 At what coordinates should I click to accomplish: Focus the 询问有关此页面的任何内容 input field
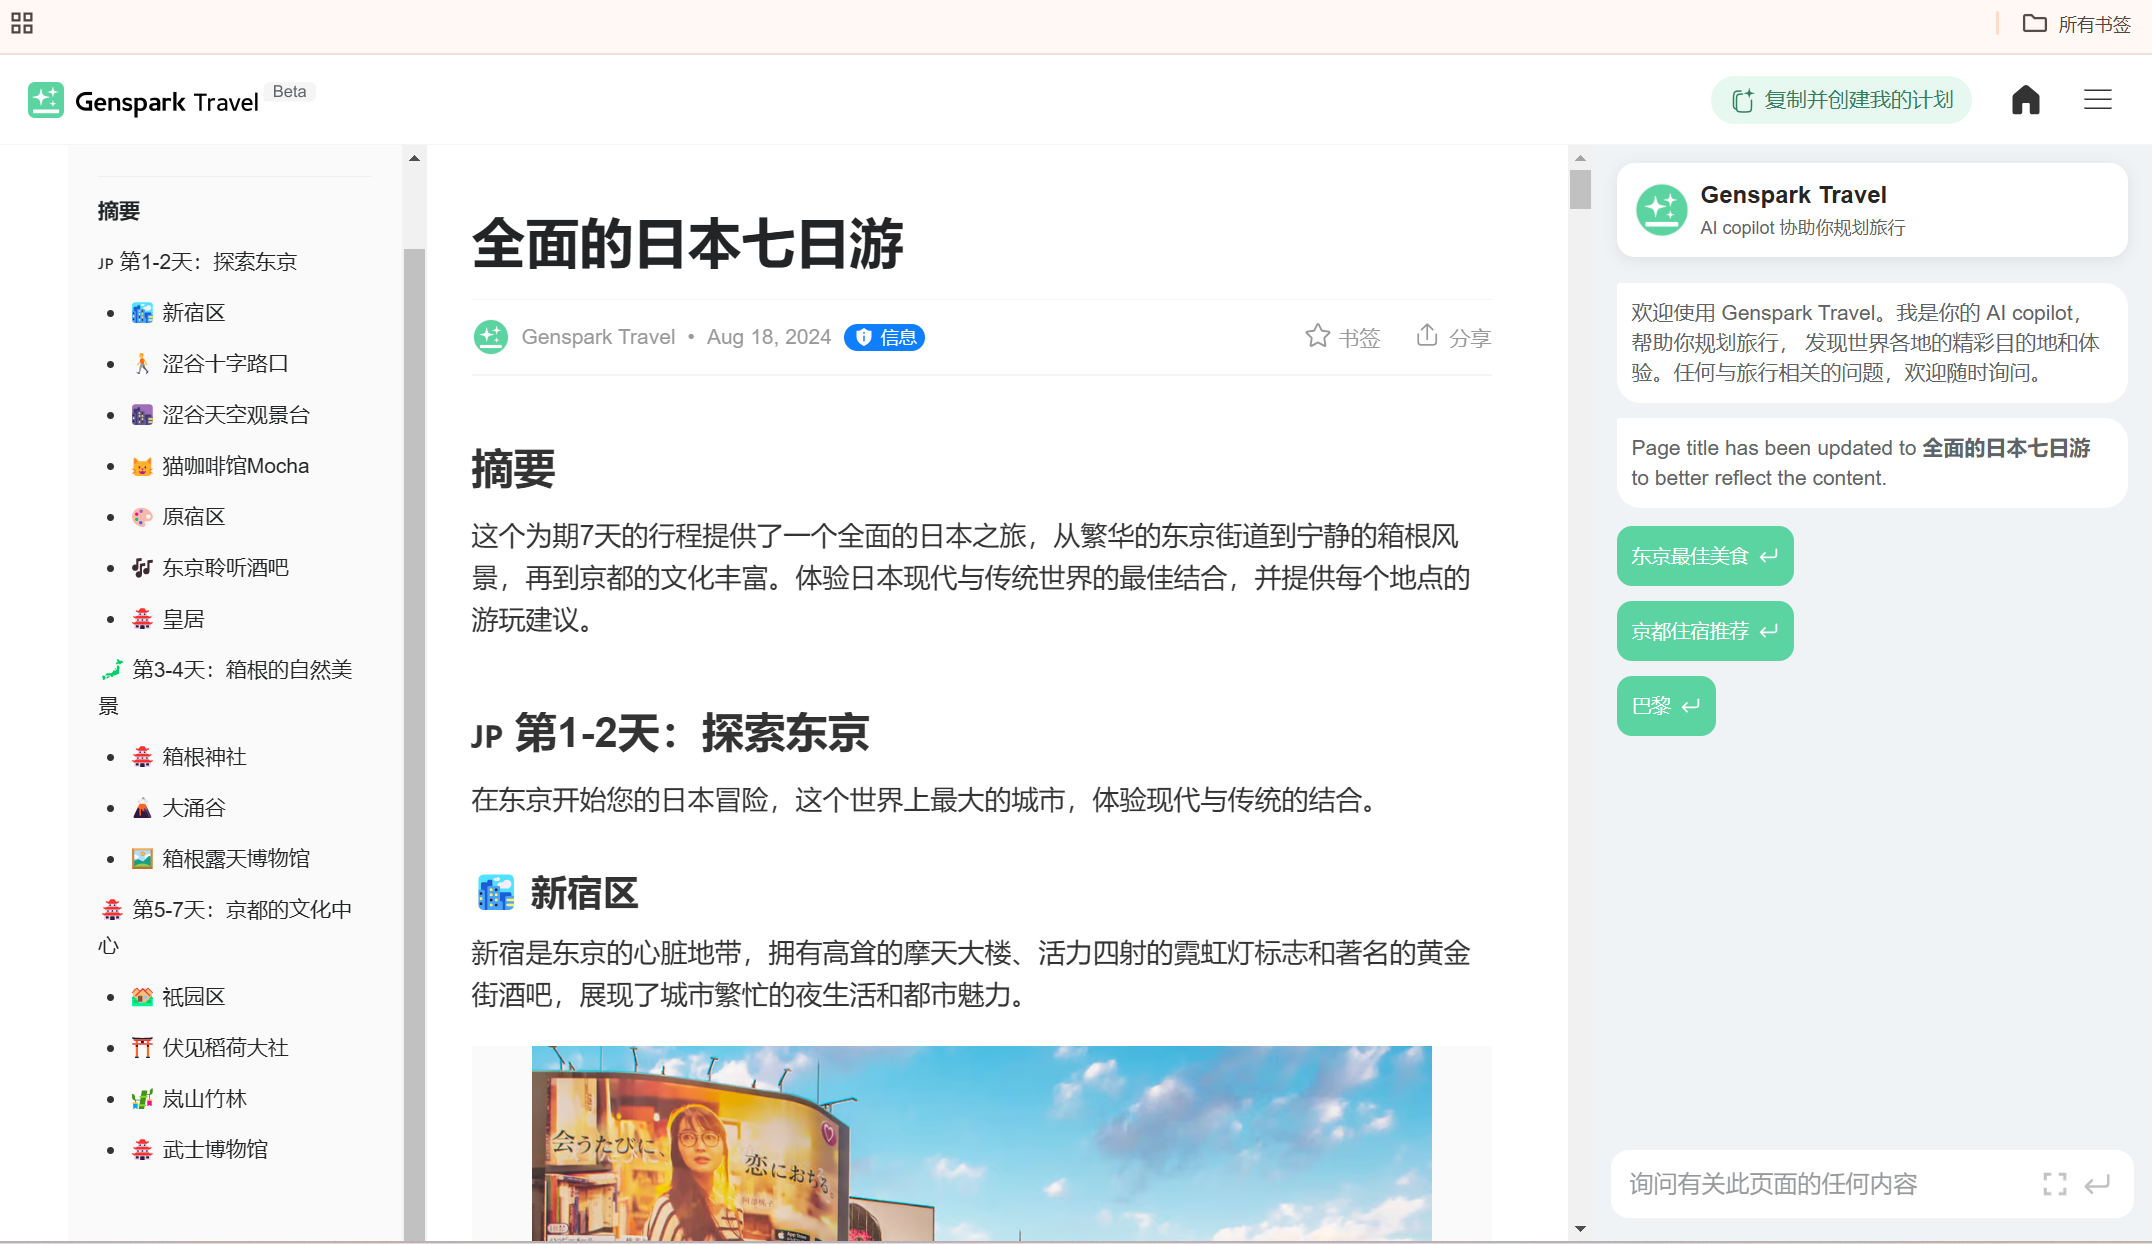pyautogui.click(x=1825, y=1184)
